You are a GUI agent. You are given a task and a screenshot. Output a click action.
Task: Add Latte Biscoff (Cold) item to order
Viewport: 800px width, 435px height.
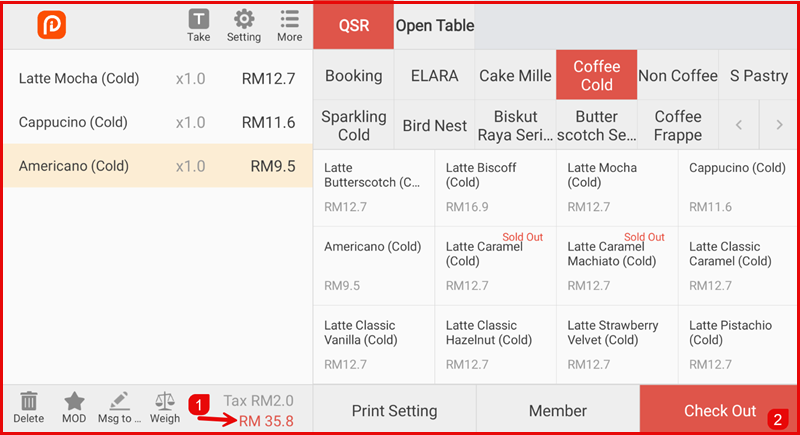(x=495, y=187)
